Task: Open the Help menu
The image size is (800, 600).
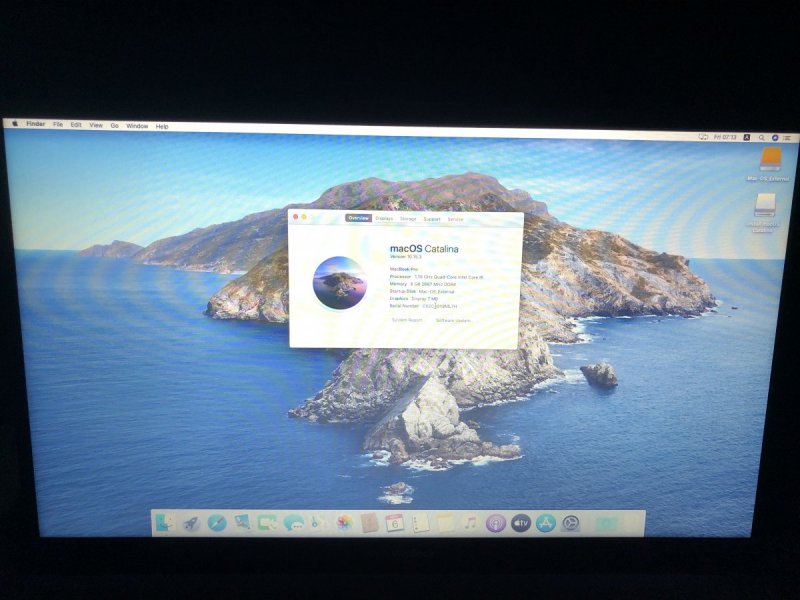Action: click(x=162, y=127)
